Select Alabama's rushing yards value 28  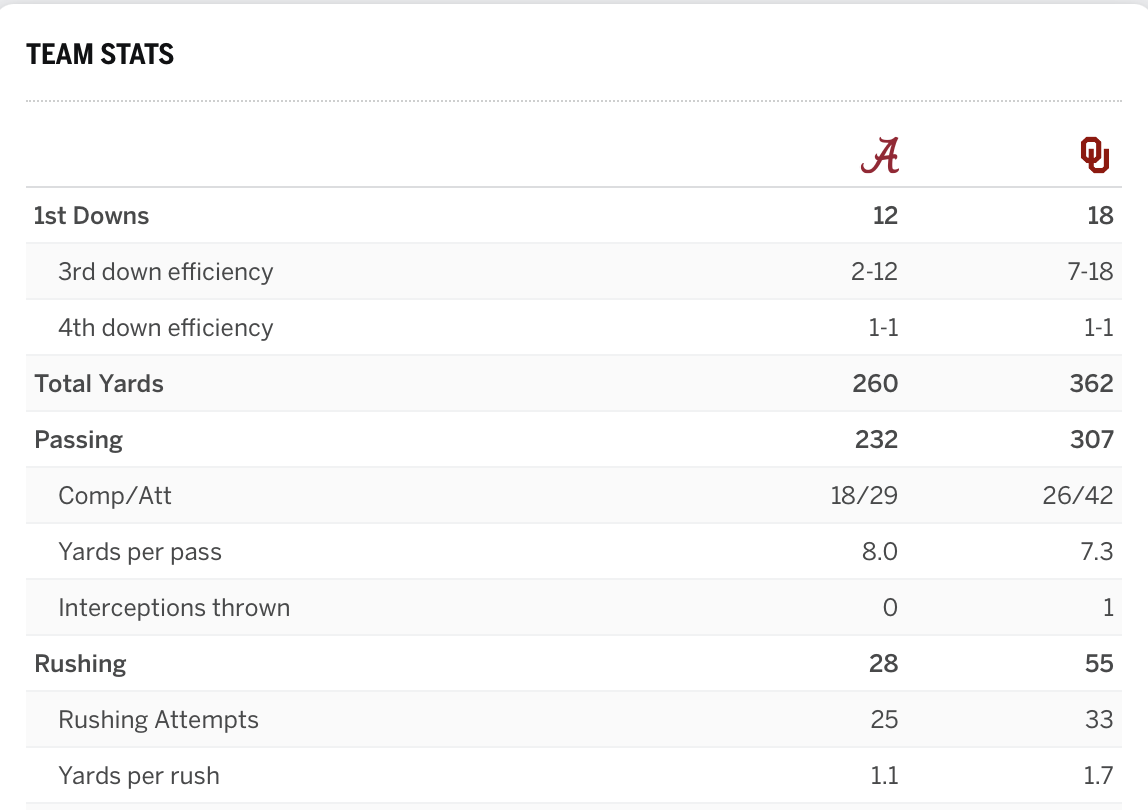tap(883, 664)
